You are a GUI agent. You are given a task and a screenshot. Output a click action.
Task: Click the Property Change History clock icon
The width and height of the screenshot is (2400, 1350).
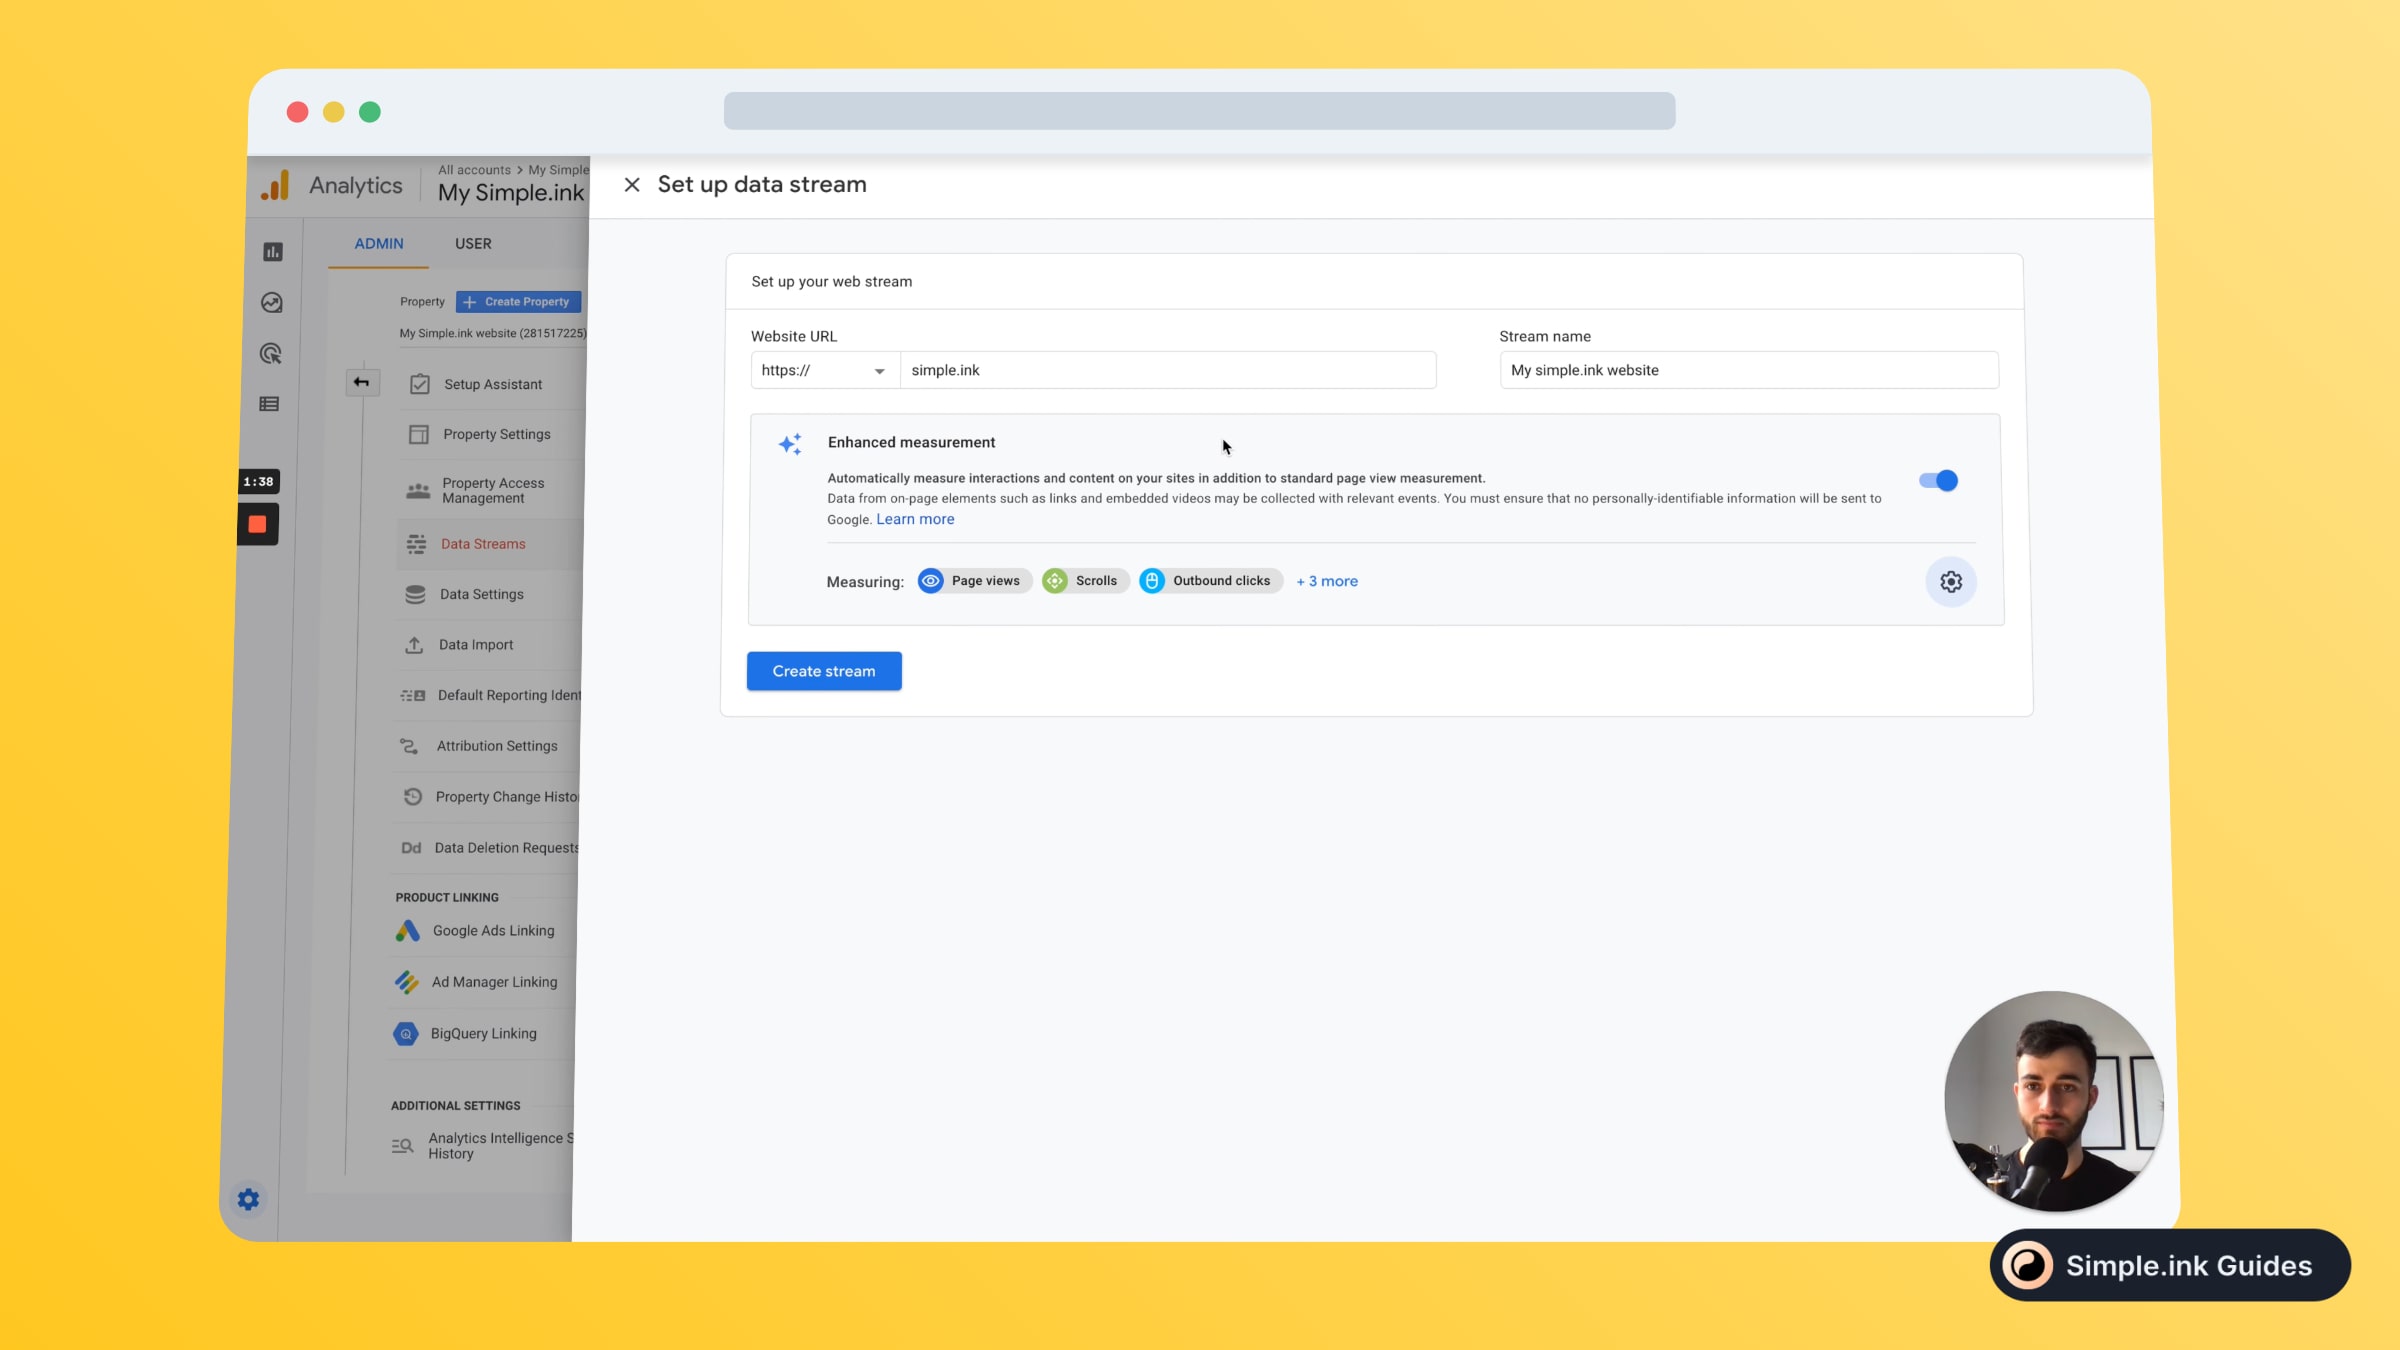click(412, 797)
